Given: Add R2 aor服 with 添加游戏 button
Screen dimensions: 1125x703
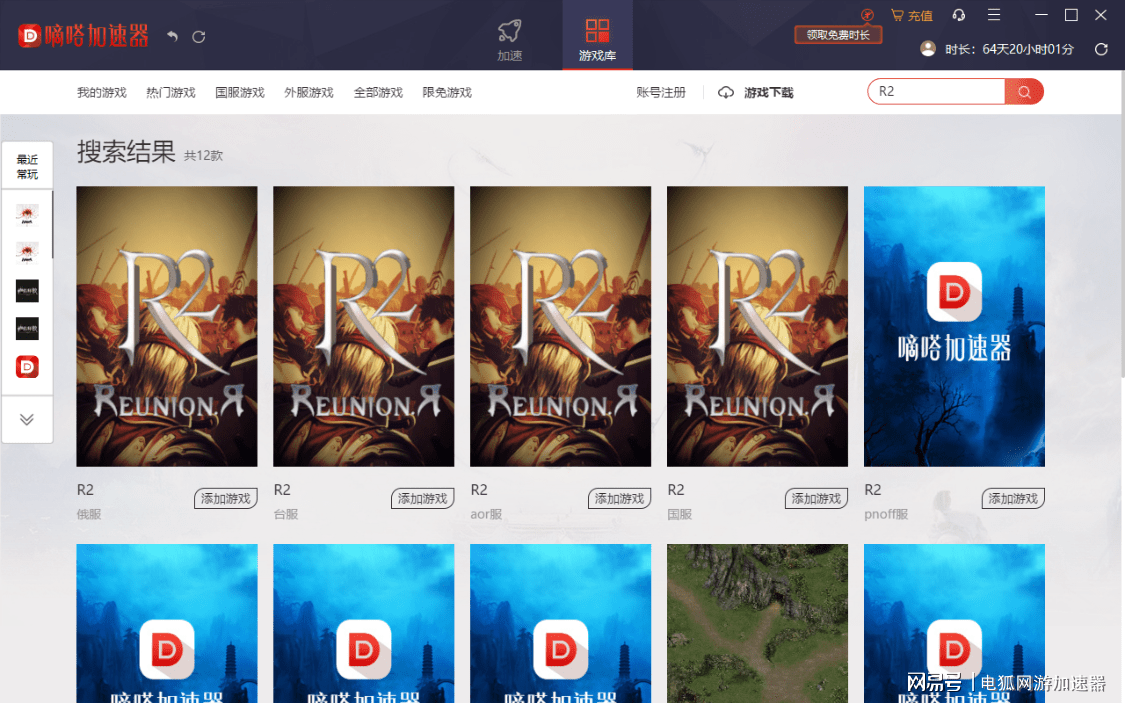Looking at the screenshot, I should pos(619,499).
